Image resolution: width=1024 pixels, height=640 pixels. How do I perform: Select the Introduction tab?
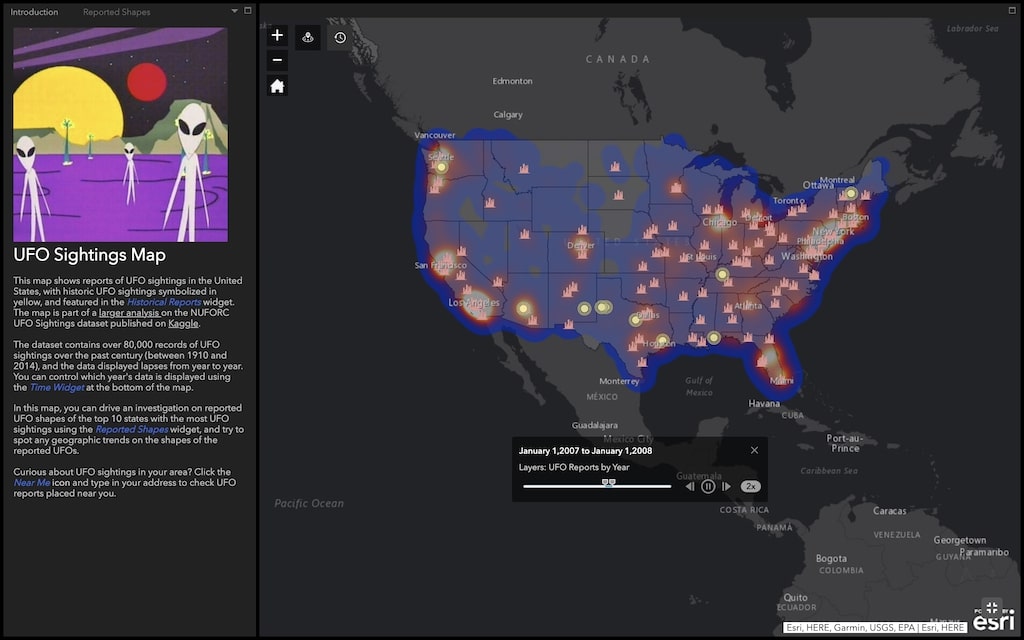[34, 11]
